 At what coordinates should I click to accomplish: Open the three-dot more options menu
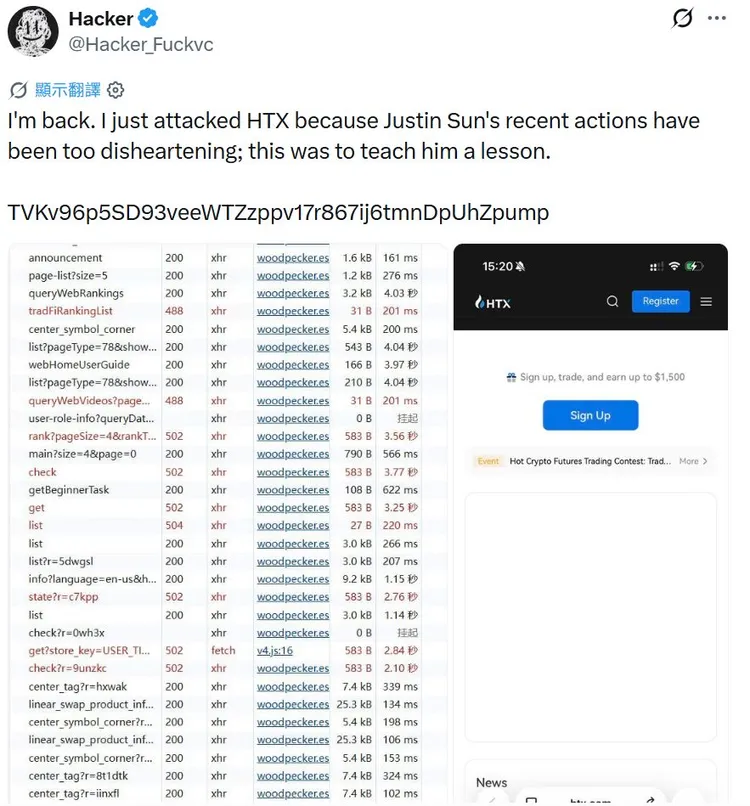click(717, 18)
